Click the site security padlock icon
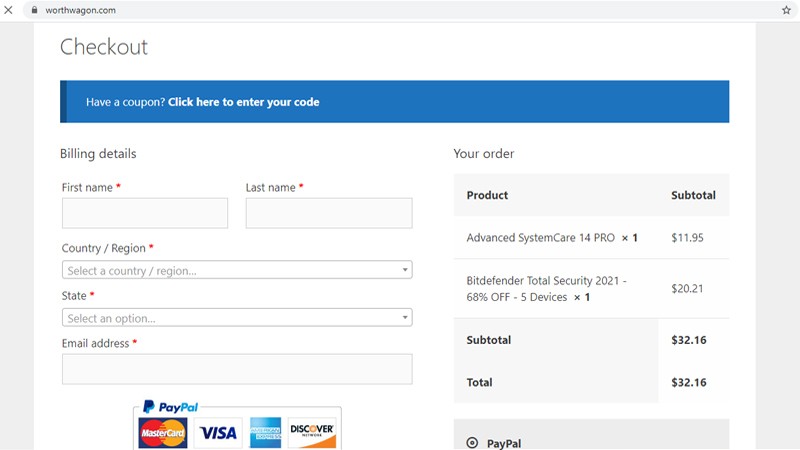 pos(35,10)
